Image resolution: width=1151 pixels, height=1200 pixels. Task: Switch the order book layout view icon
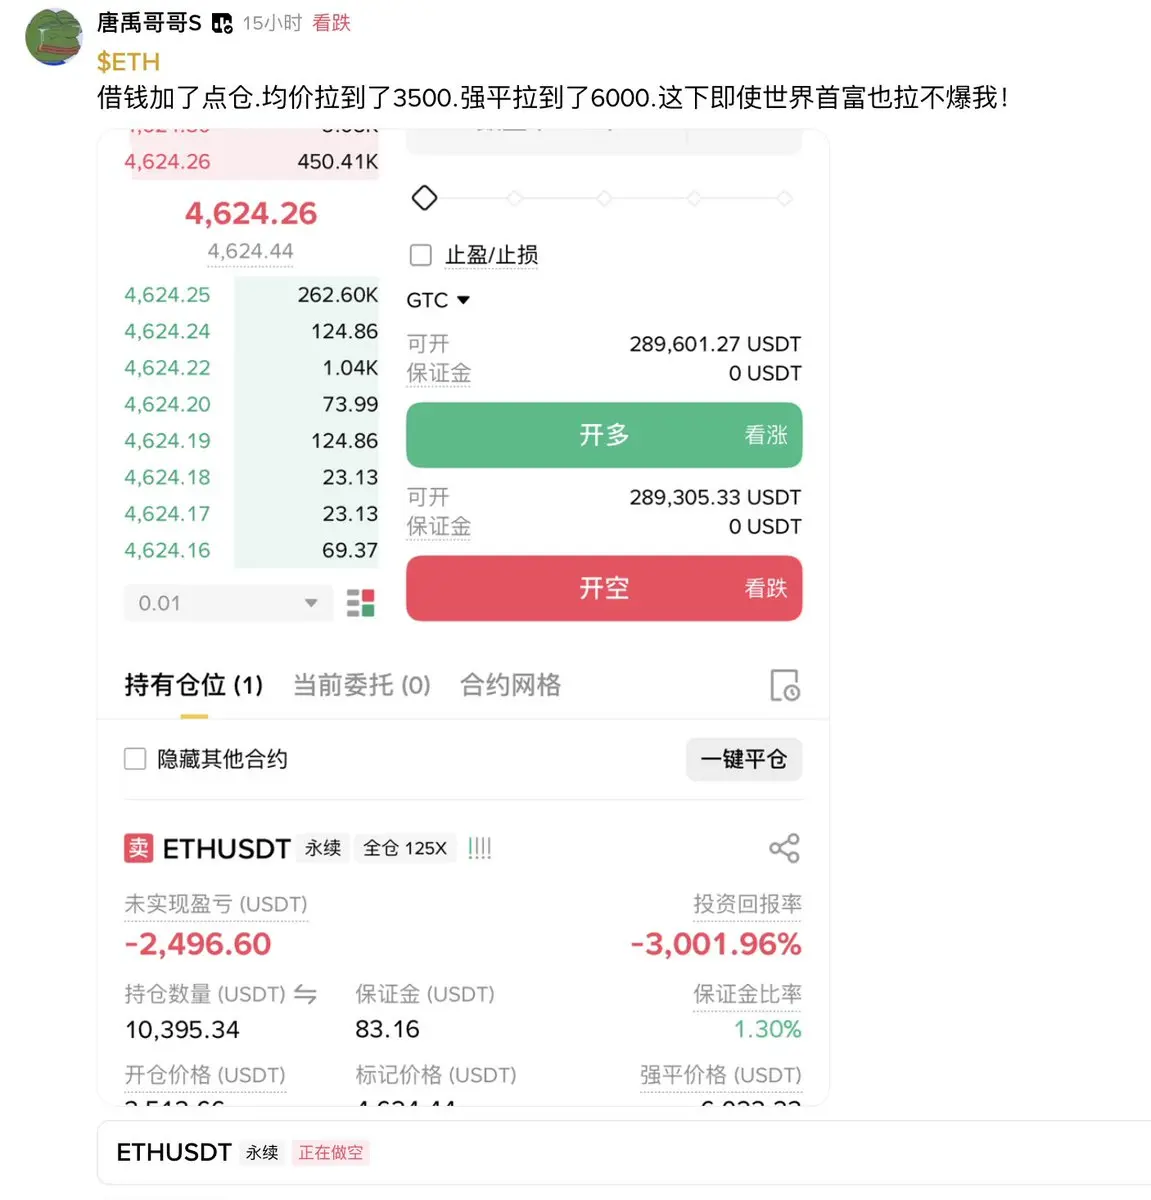(360, 603)
